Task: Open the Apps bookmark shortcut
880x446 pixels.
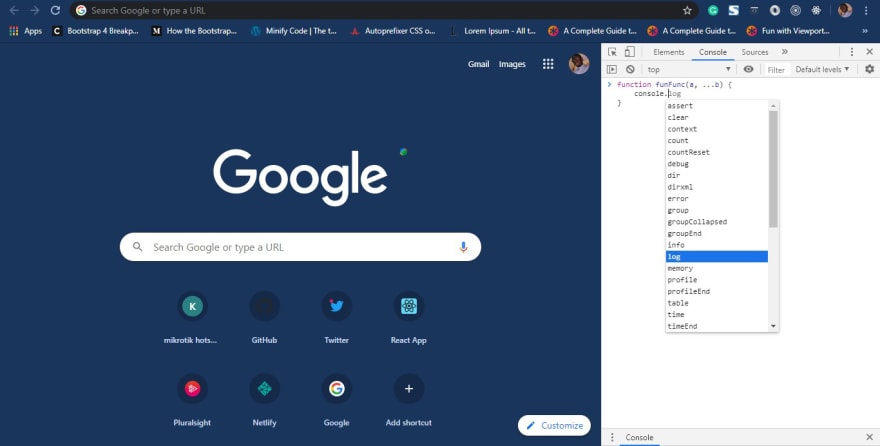Action: pos(26,31)
